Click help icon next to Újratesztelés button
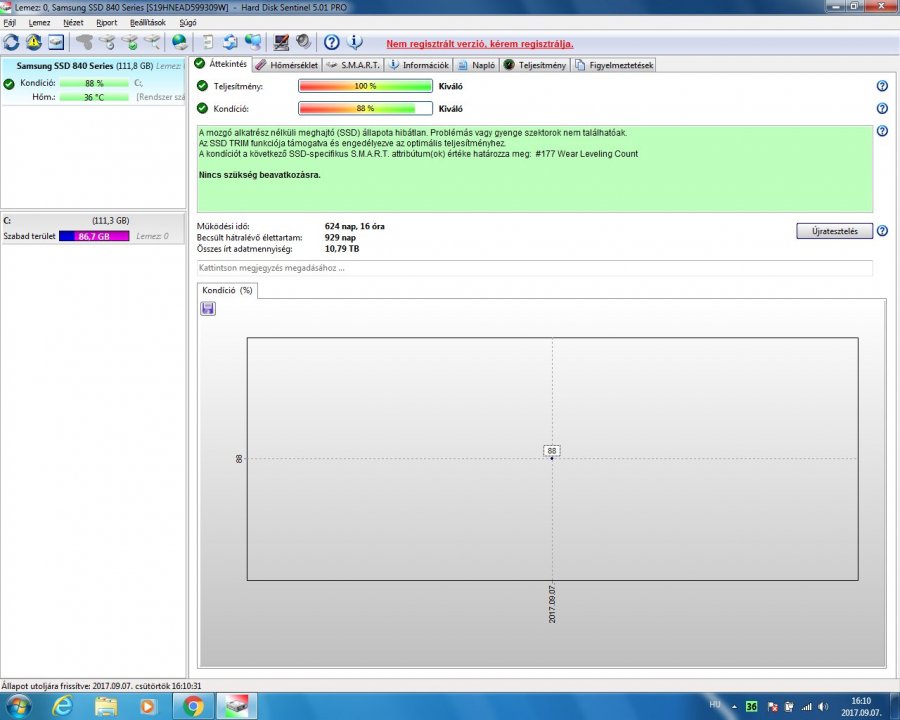The height and width of the screenshot is (720, 900). pos(882,231)
